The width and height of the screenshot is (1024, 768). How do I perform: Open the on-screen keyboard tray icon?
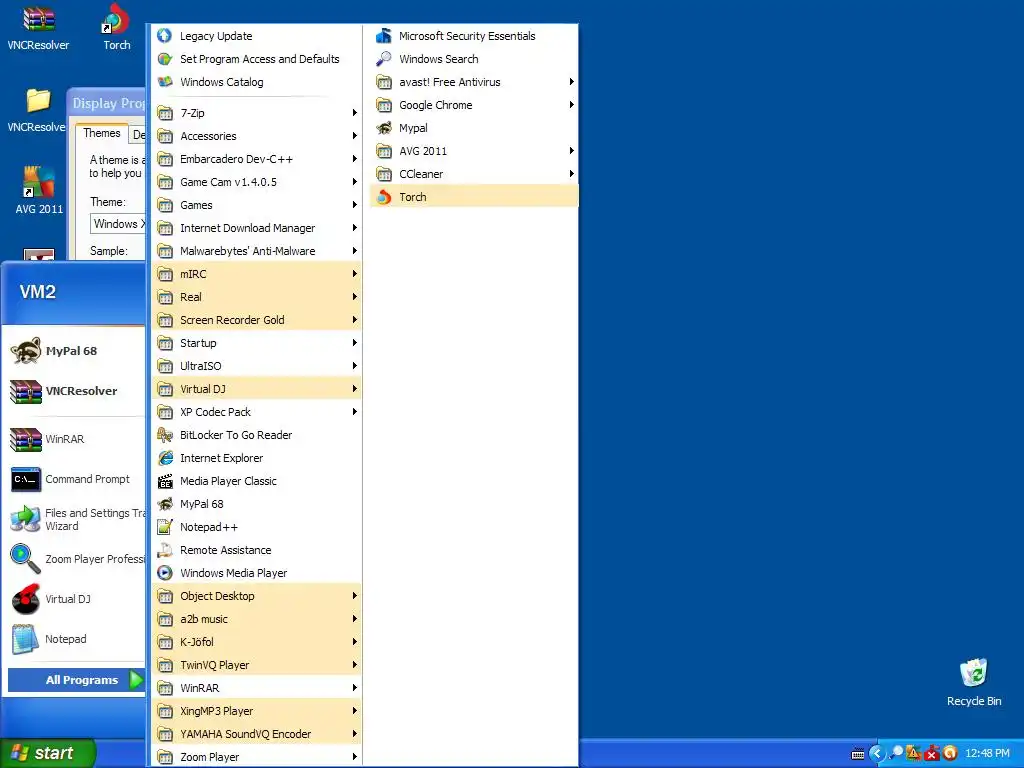pos(858,754)
